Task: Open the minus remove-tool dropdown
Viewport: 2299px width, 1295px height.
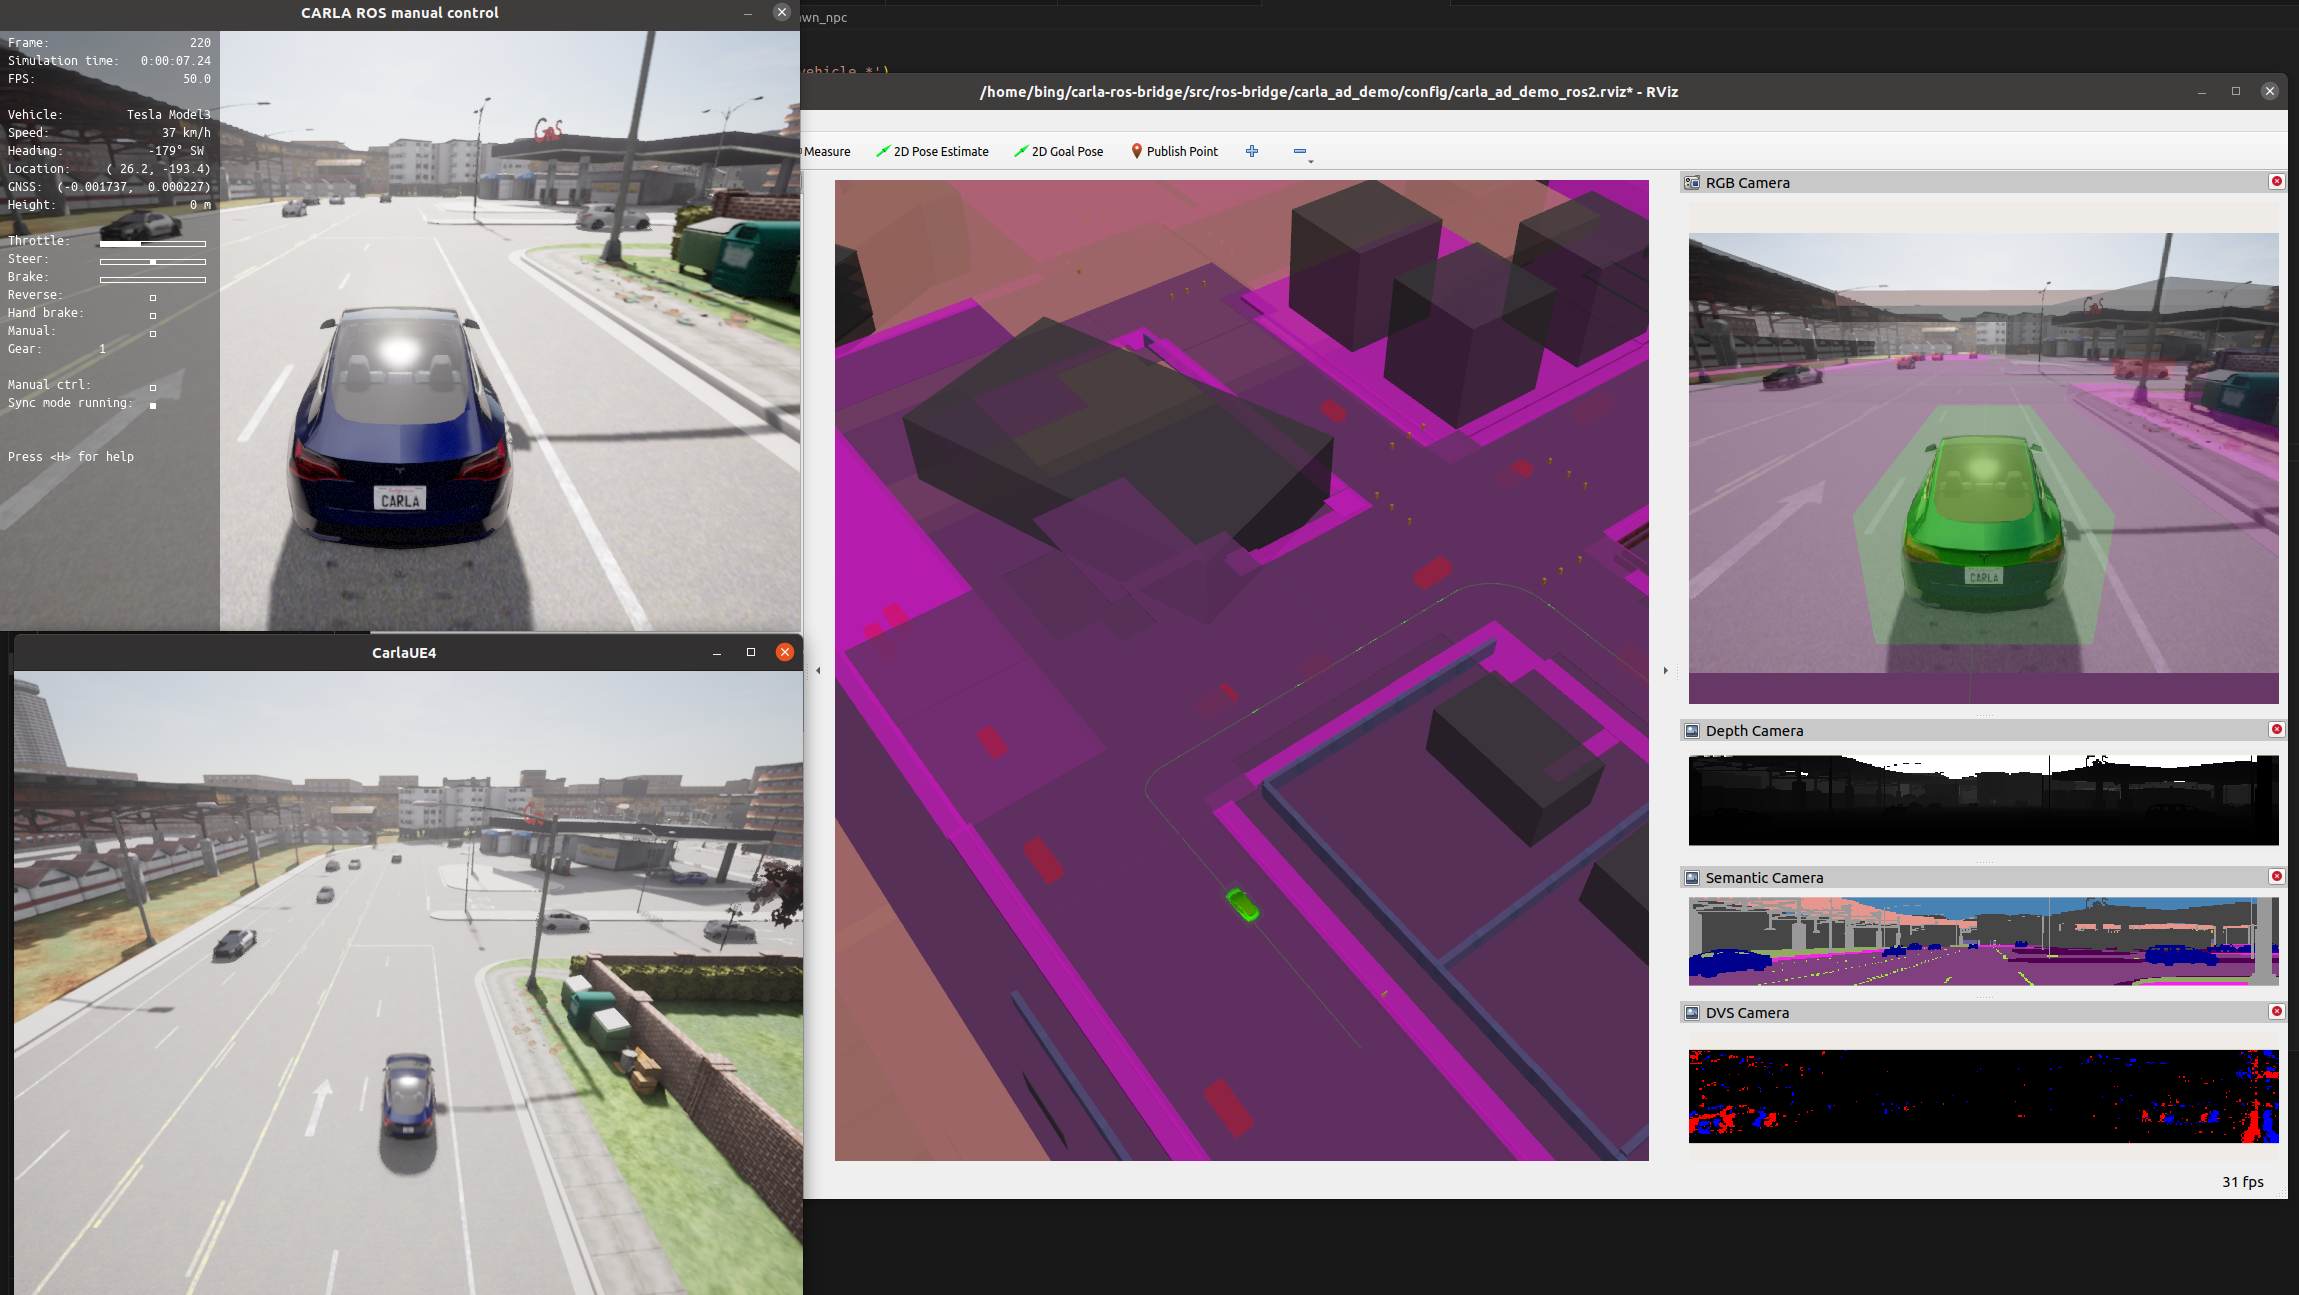Action: click(1301, 153)
